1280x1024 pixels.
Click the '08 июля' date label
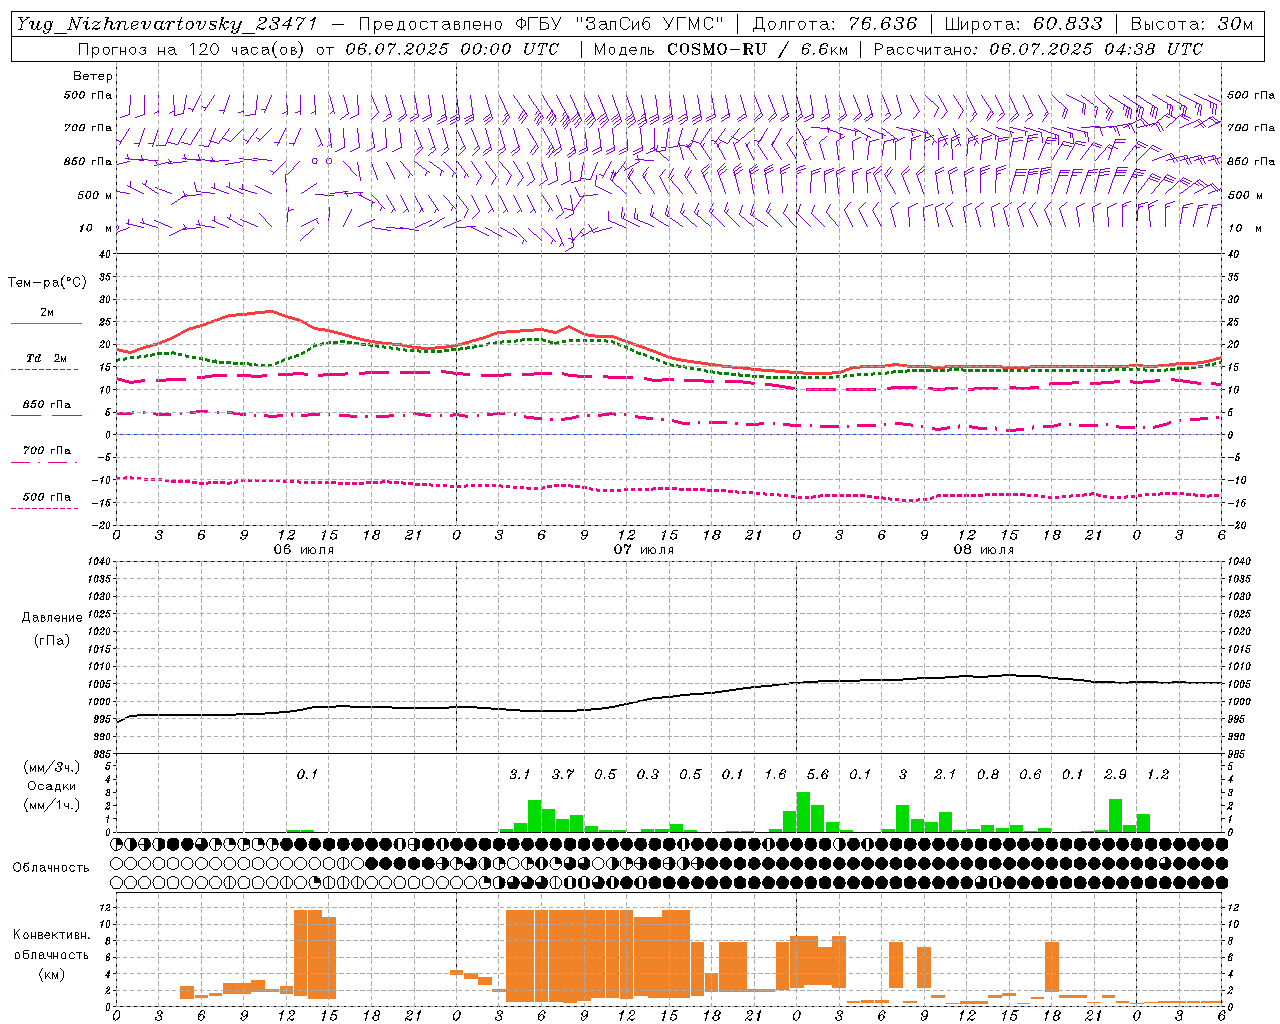(984, 550)
